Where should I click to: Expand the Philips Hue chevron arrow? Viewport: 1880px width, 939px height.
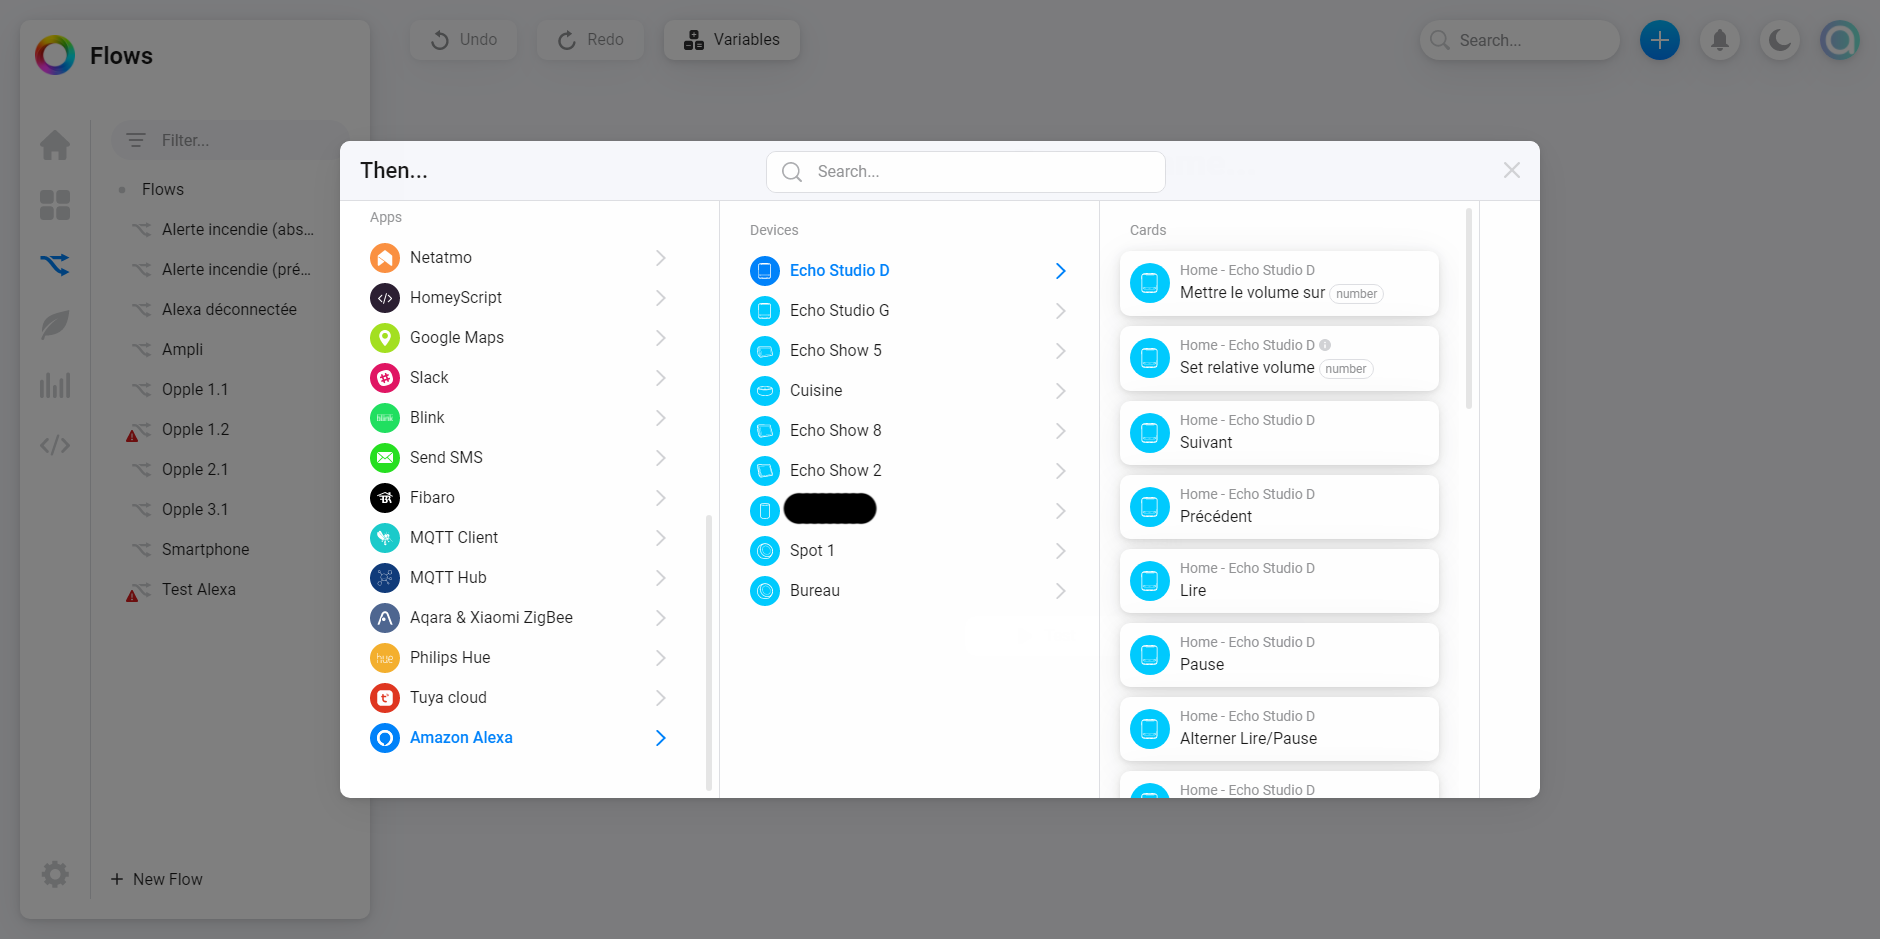(661, 658)
